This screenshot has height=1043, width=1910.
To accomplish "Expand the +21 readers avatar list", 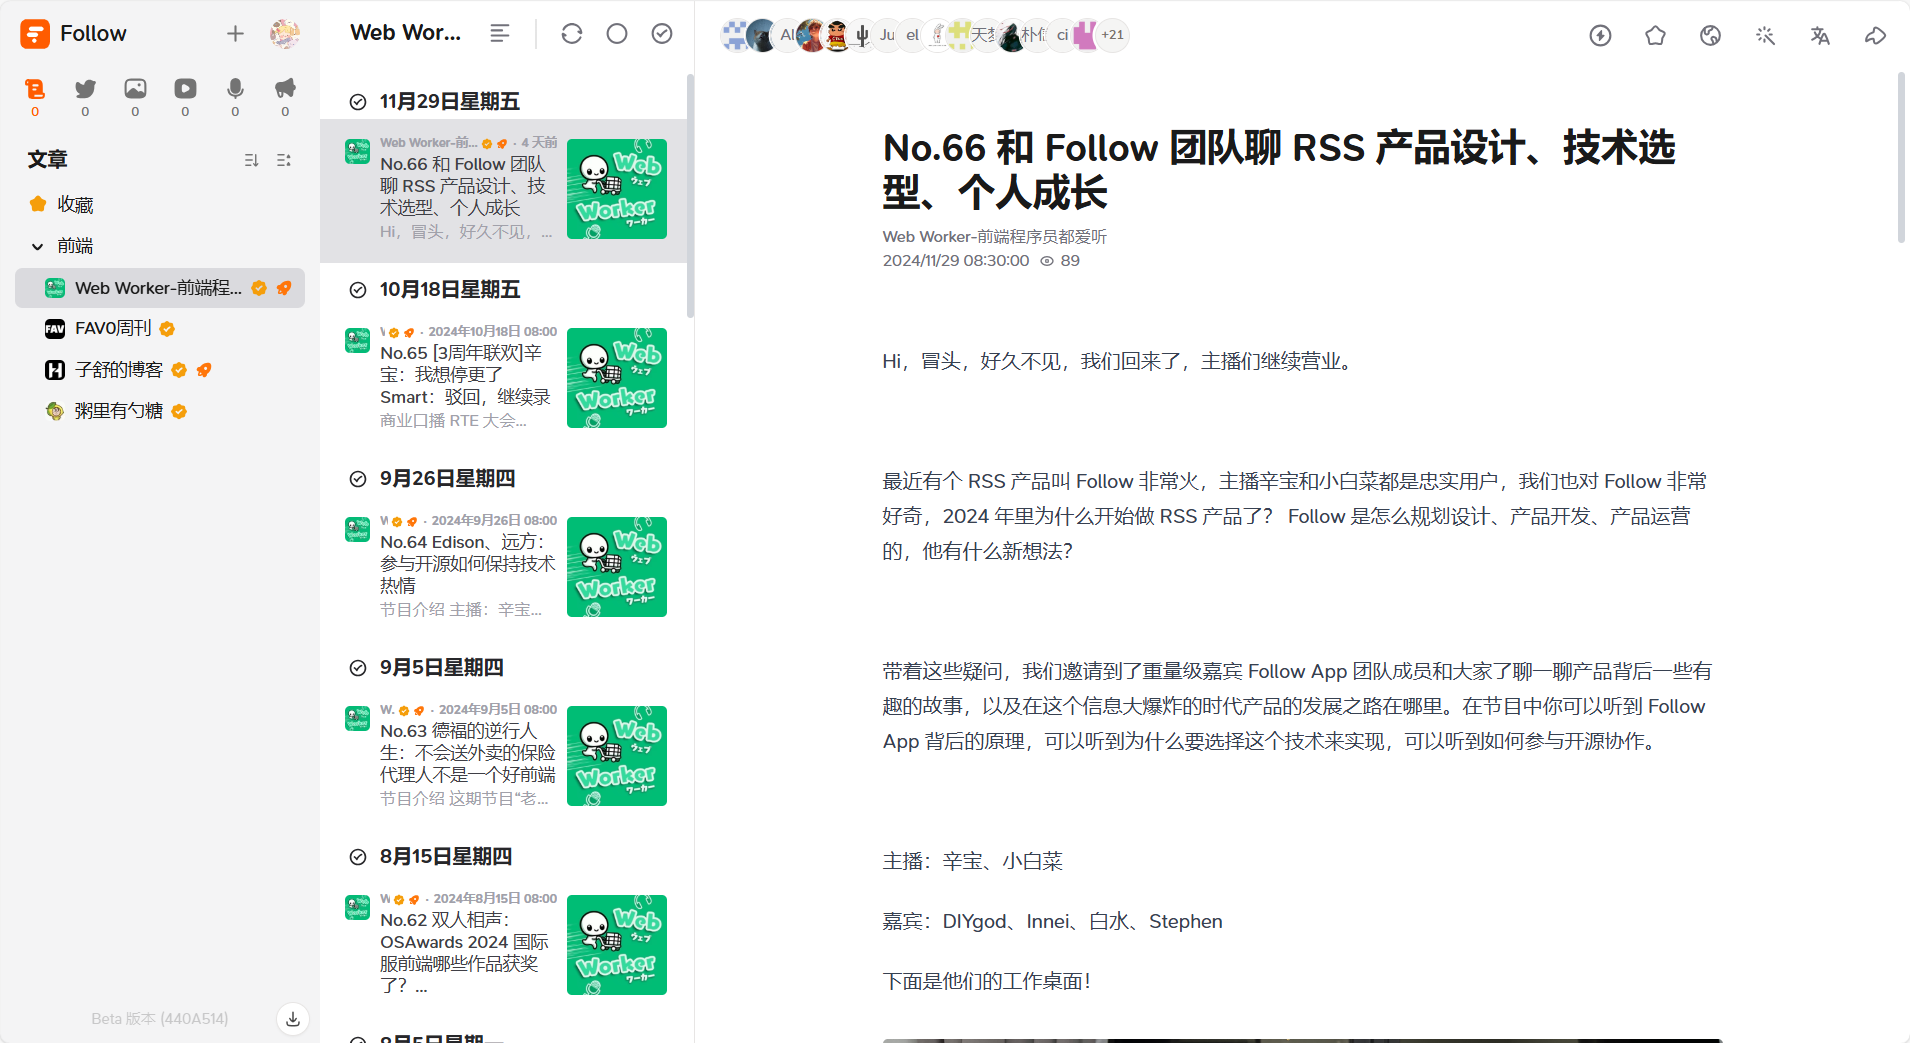I will tap(1112, 35).
